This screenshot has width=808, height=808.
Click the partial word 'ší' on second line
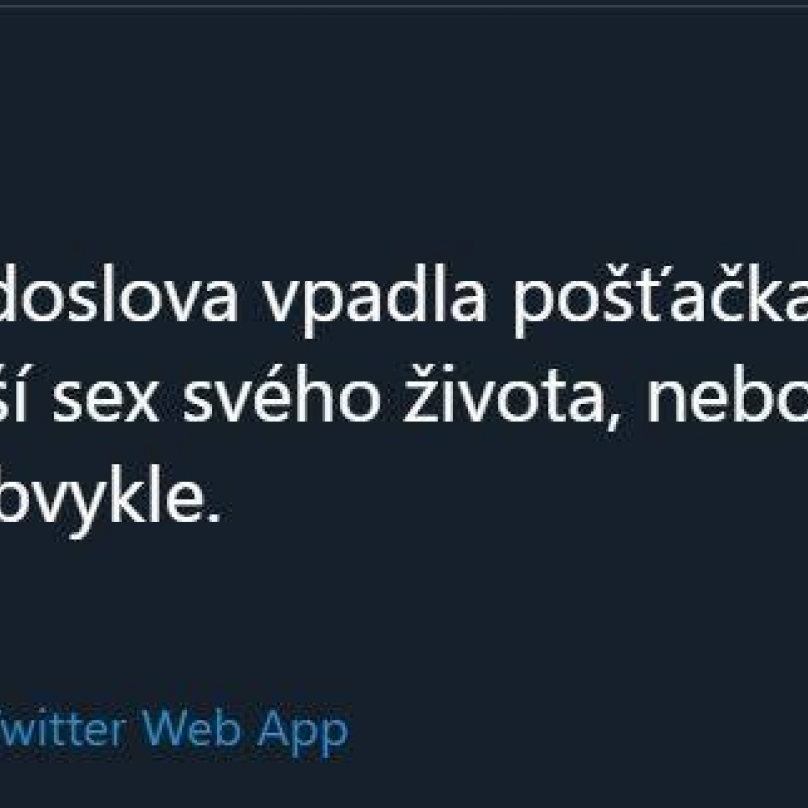coord(13,393)
